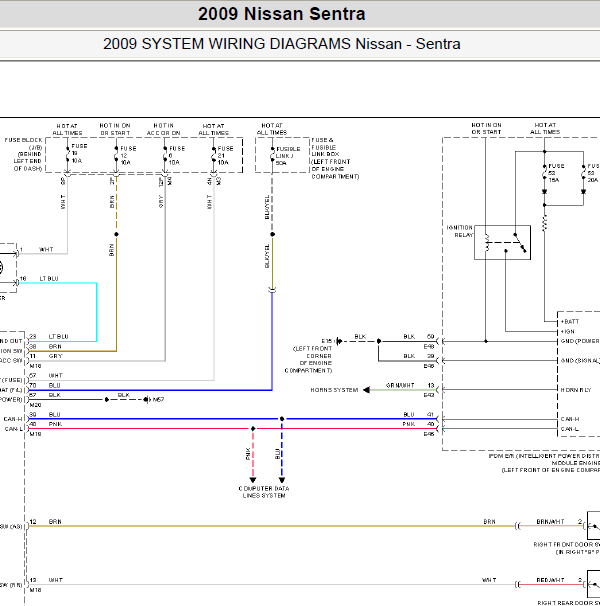The height and width of the screenshot is (606, 600).
Task: Click the ground symbol beside E15
Action: coord(339,341)
